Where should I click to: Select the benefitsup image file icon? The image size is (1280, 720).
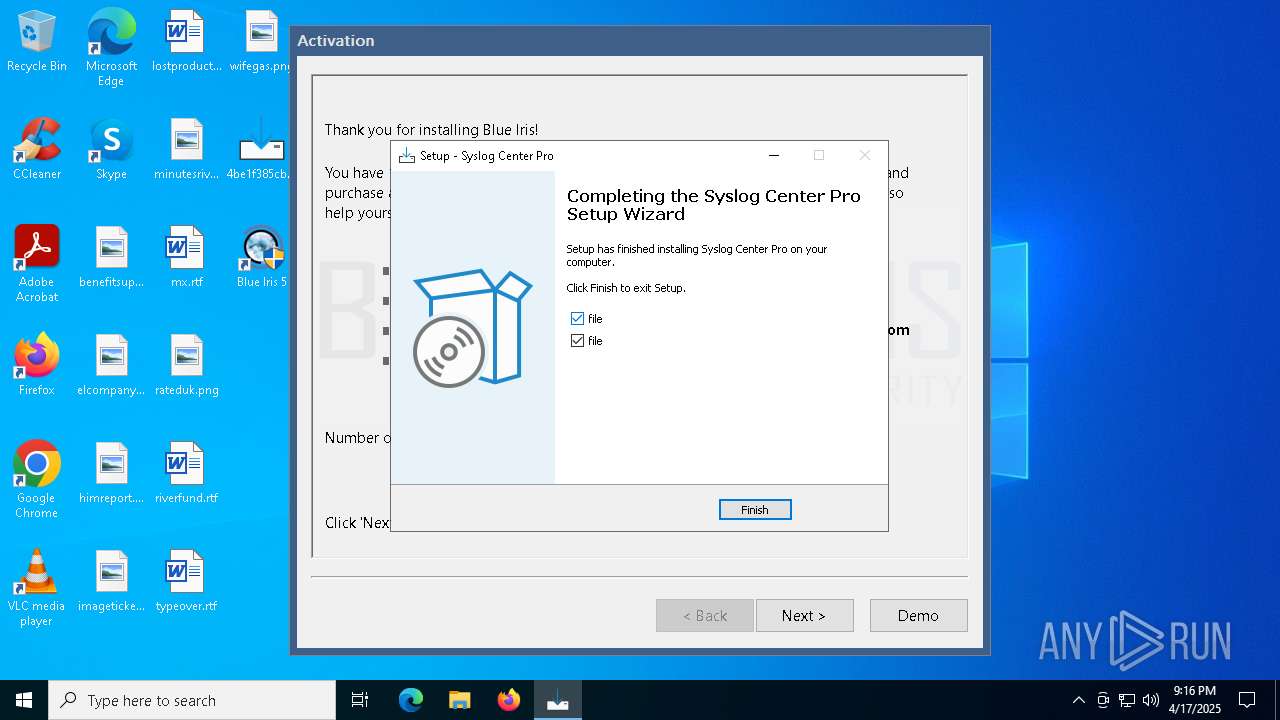pyautogui.click(x=111, y=258)
